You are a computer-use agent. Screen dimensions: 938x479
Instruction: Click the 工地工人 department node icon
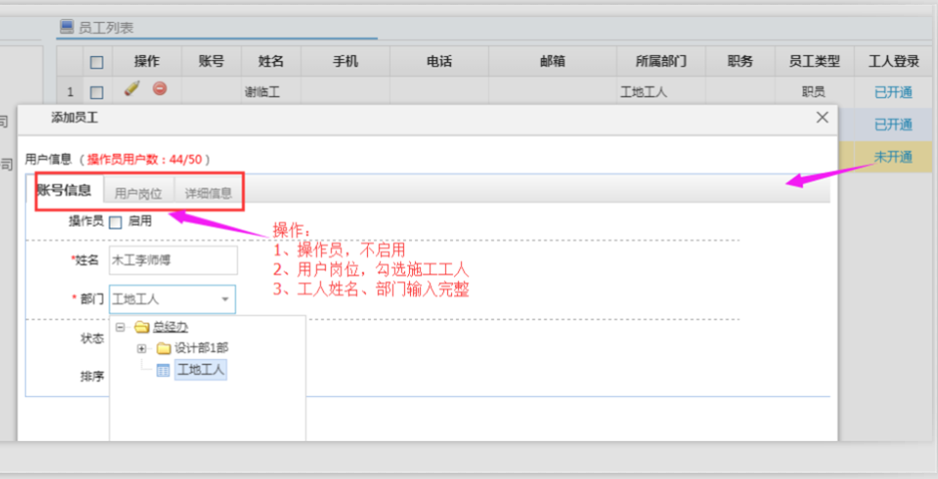tap(163, 370)
